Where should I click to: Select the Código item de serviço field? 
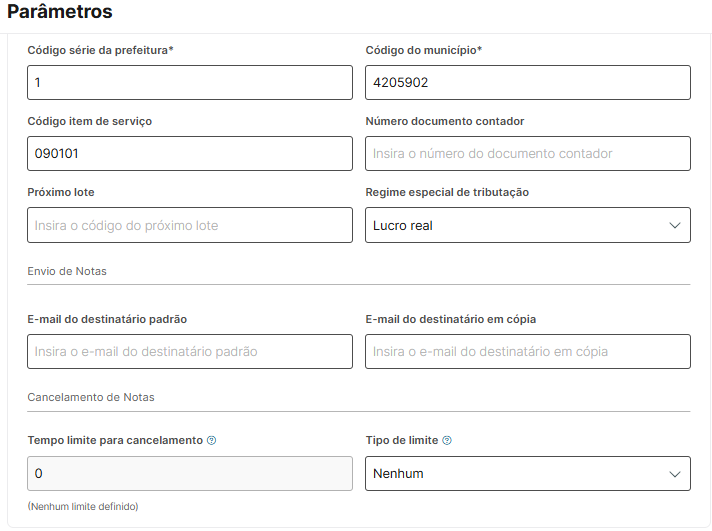tap(190, 154)
